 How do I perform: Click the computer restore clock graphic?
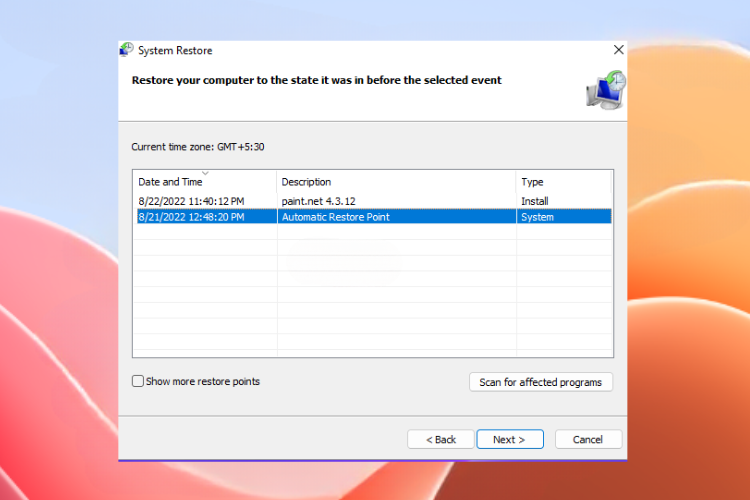606,90
